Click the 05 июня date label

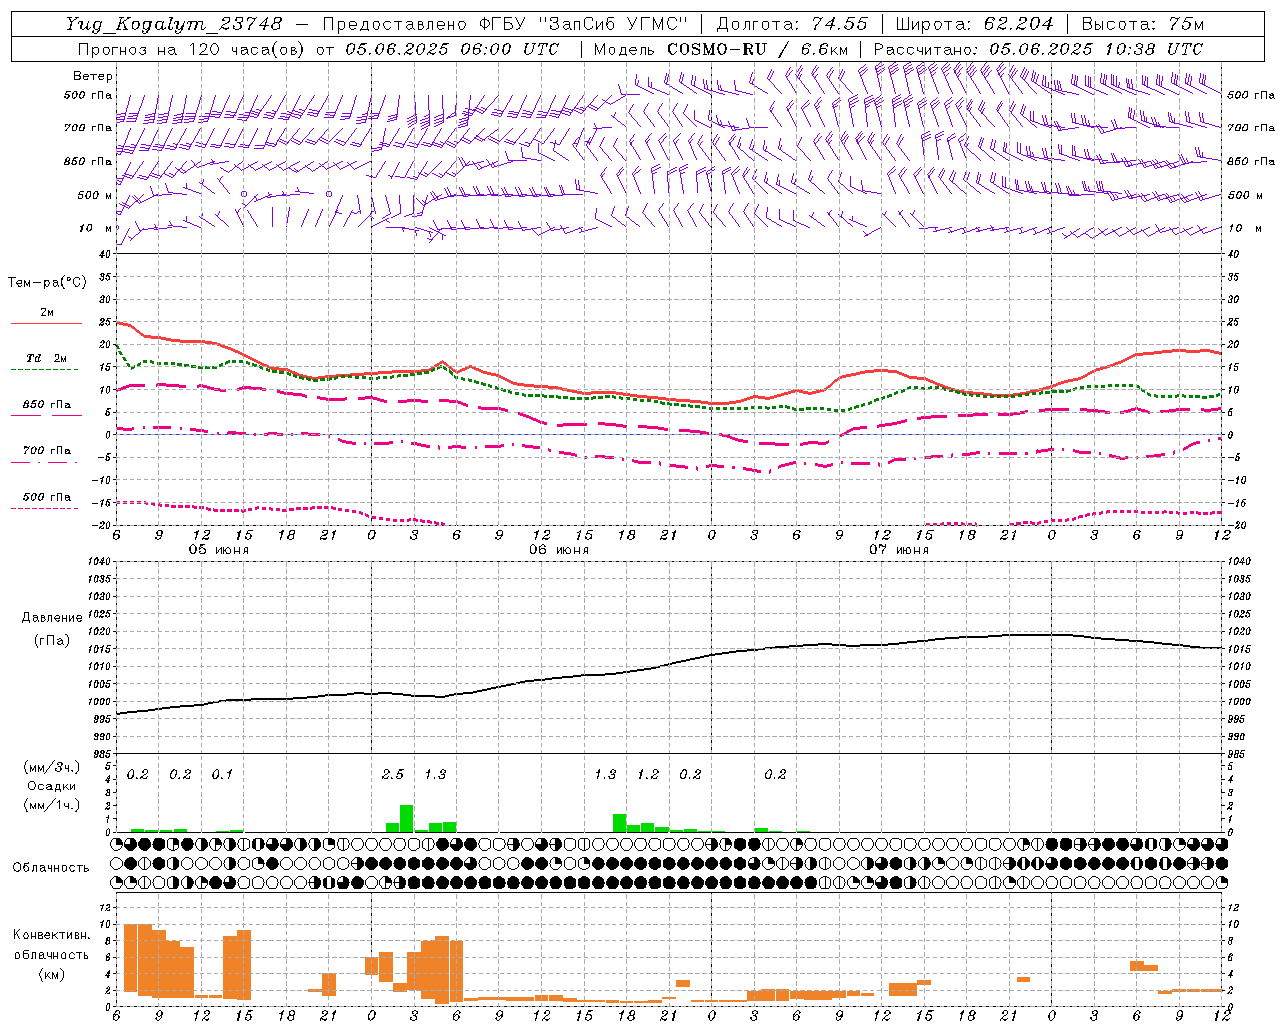pyautogui.click(x=219, y=550)
